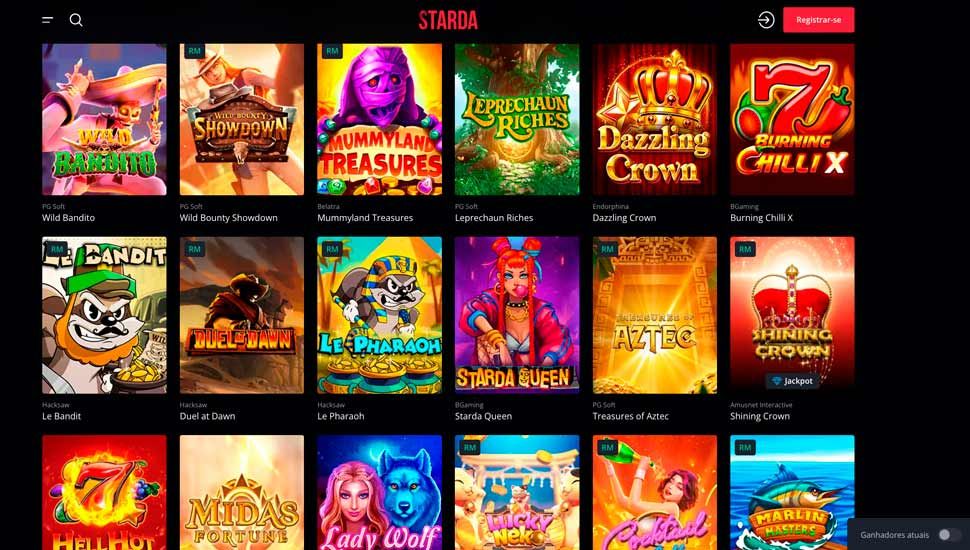Click the RM badge on Wild Bounty Showdown
This screenshot has width=970, height=550.
194,51
